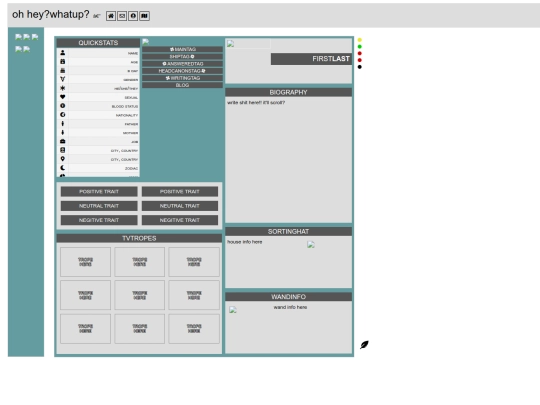
Task: Open the BLOG link
Action: (183, 85)
